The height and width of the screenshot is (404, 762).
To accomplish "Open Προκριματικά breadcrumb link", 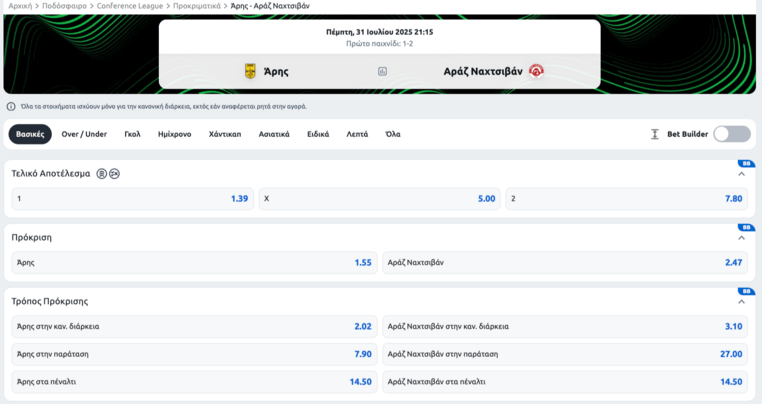I will [197, 6].
